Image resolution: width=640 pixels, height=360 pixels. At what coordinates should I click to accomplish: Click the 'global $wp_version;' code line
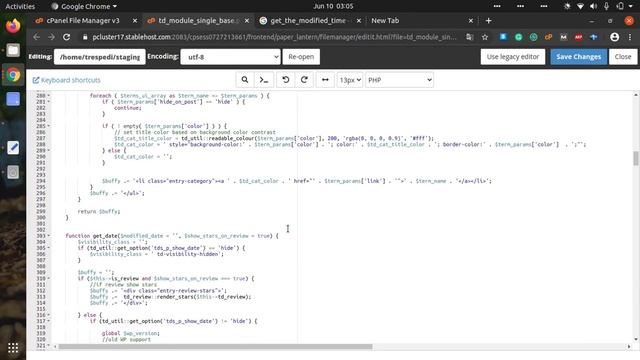click(131, 333)
